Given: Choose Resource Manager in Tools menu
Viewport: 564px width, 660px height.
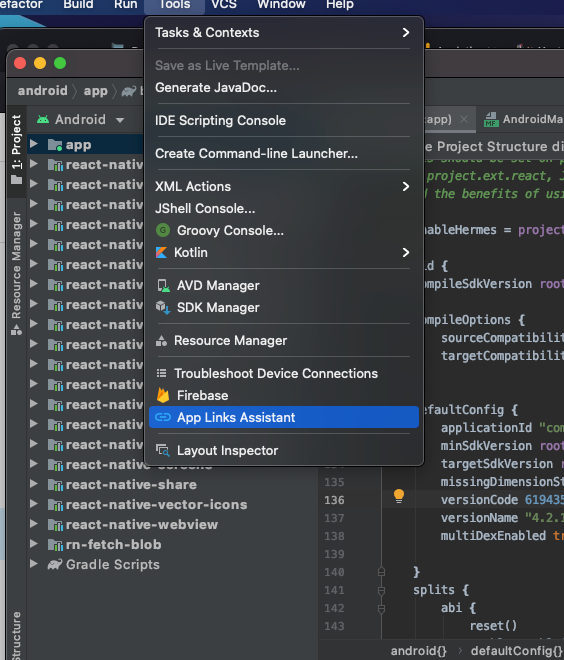Looking at the screenshot, I should tap(284, 340).
